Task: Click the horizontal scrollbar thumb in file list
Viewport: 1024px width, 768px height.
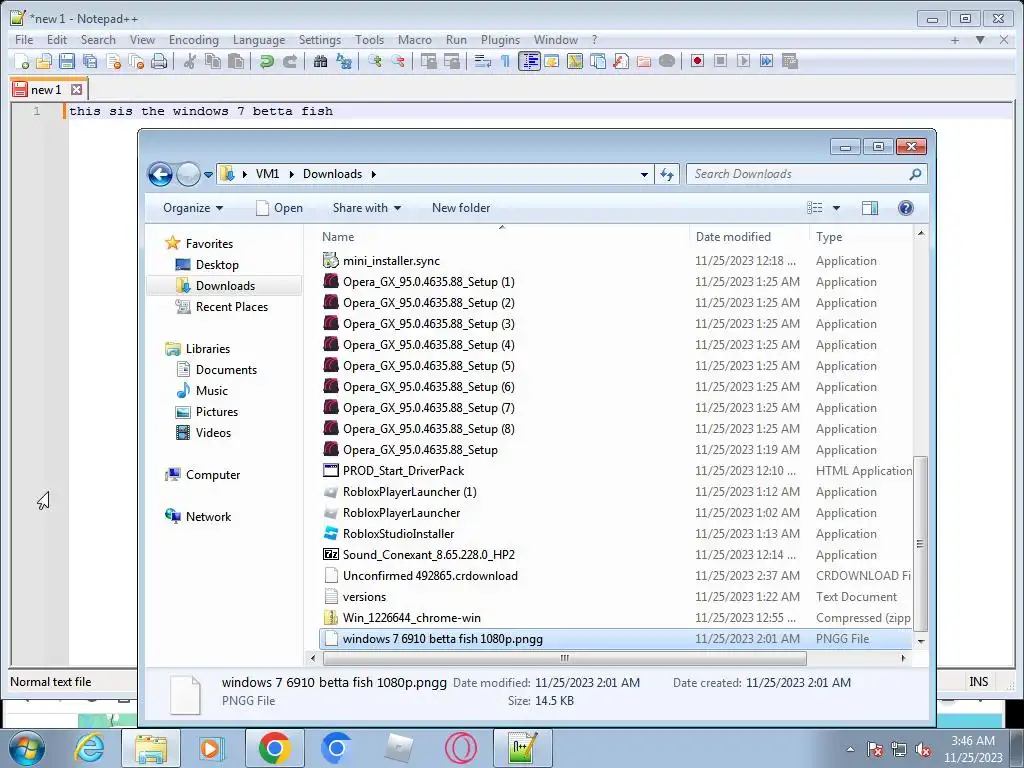Action: (565, 658)
